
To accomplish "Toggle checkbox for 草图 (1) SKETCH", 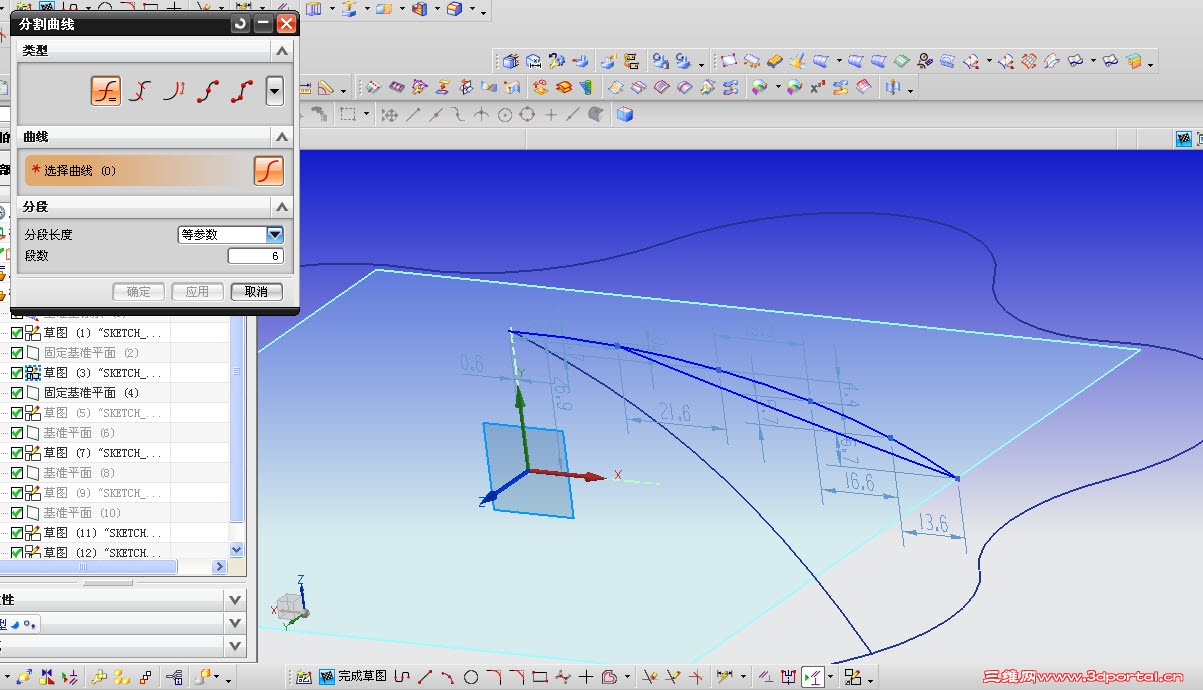I will click(x=17, y=333).
